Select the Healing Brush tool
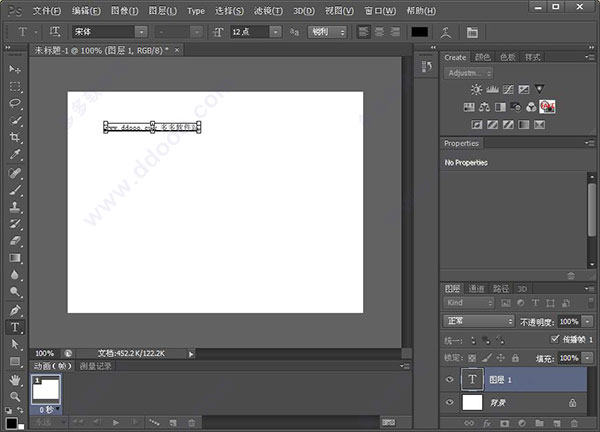This screenshot has height=432, width=600. click(15, 173)
